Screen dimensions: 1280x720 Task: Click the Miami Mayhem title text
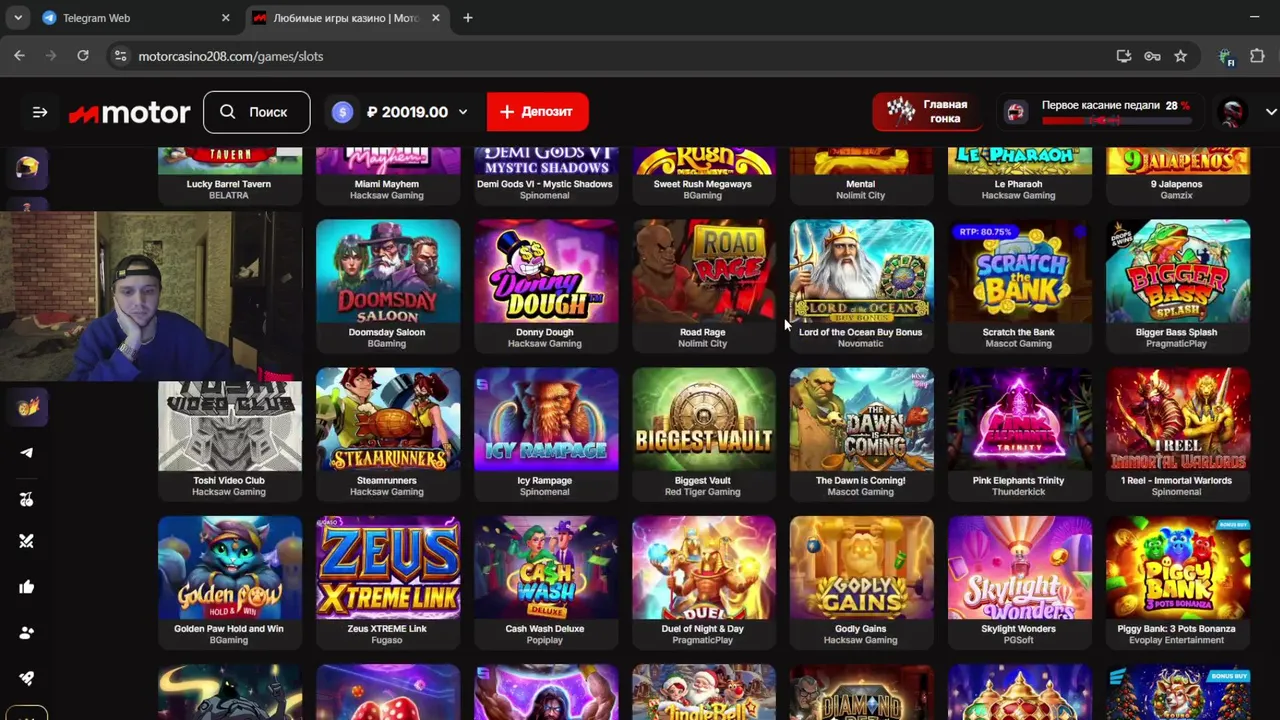387,184
